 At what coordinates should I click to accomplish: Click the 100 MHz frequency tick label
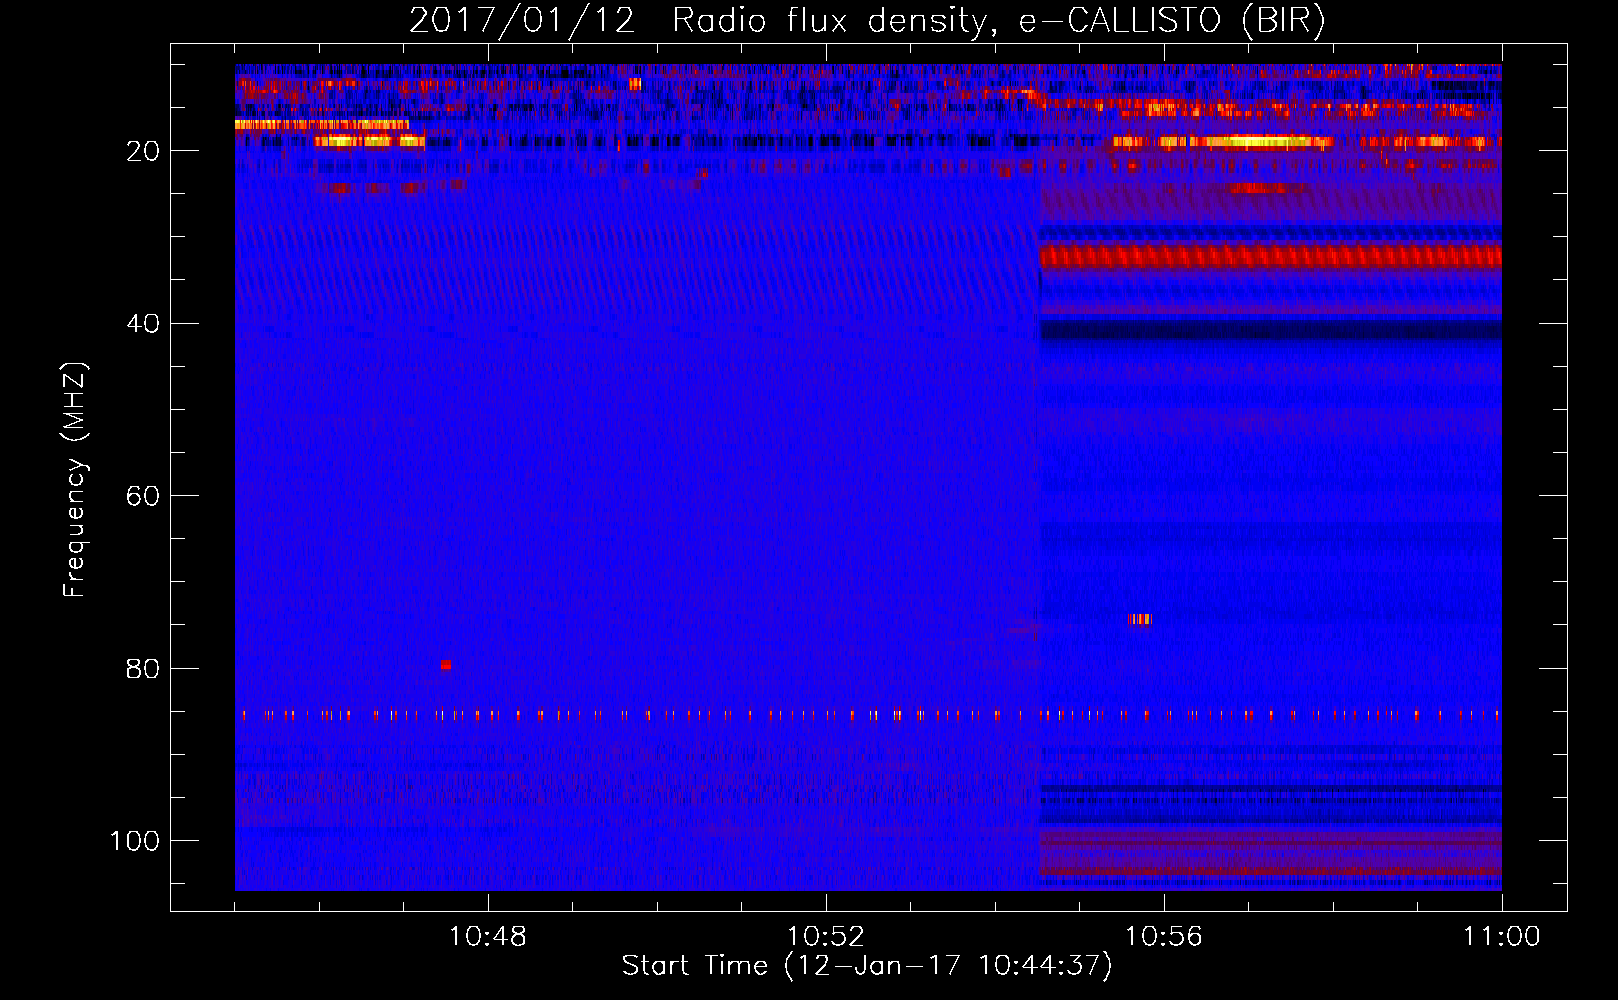coord(135,841)
